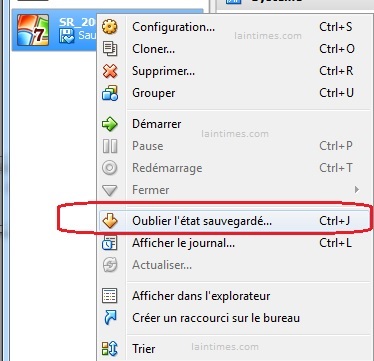Click Cloner menu entry text
The width and height of the screenshot is (374, 361).
[153, 49]
